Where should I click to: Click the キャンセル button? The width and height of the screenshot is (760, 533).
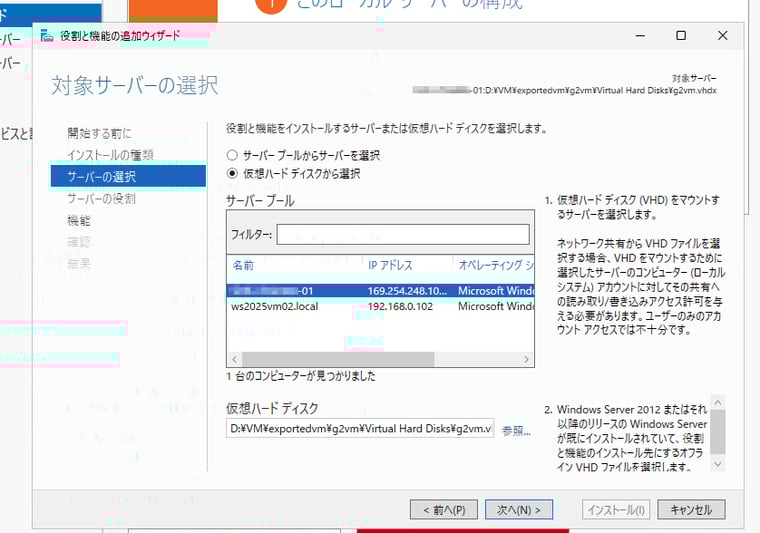[x=691, y=510]
